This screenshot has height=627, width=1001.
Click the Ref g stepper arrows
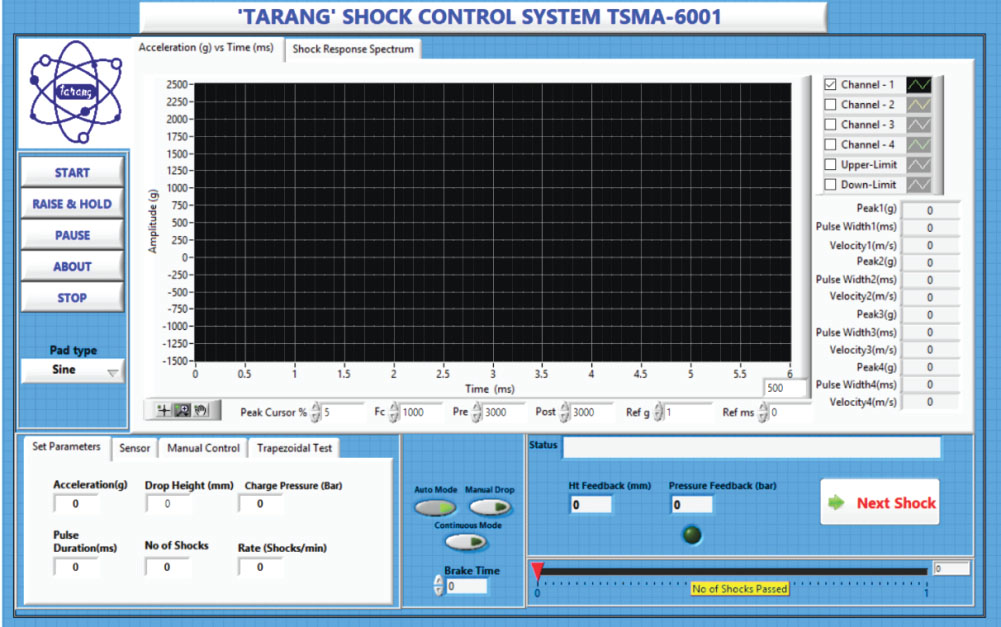click(658, 412)
